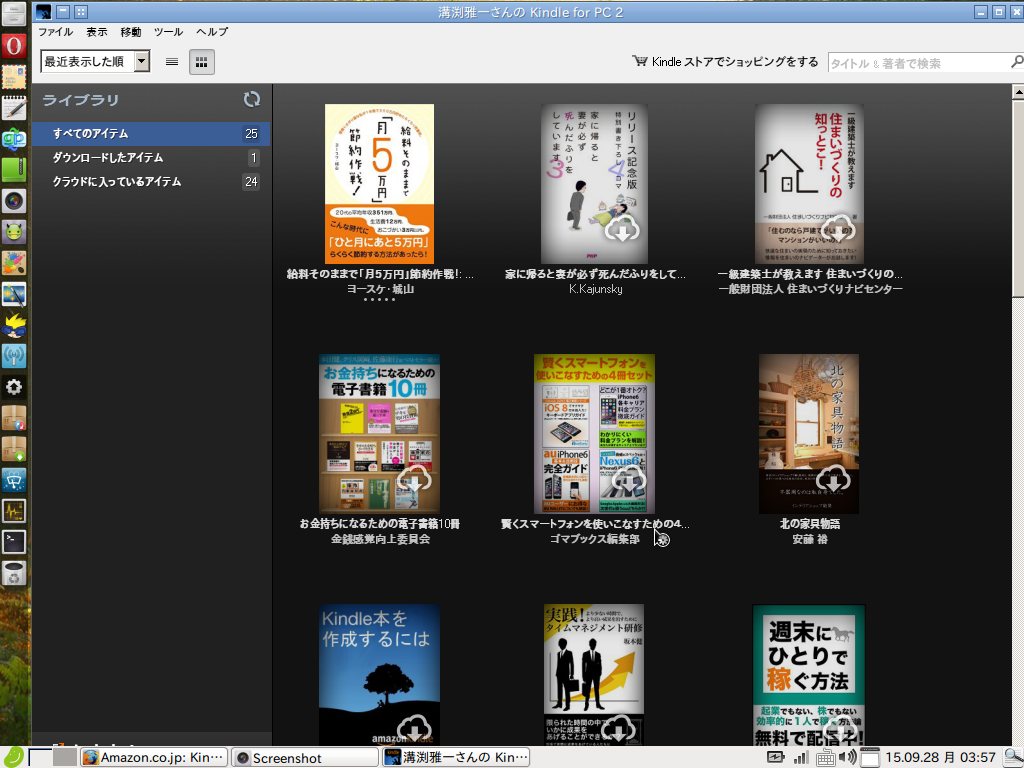Switch to Kindle taskbar window button
Image resolution: width=1024 pixels, height=768 pixels.
[455, 758]
